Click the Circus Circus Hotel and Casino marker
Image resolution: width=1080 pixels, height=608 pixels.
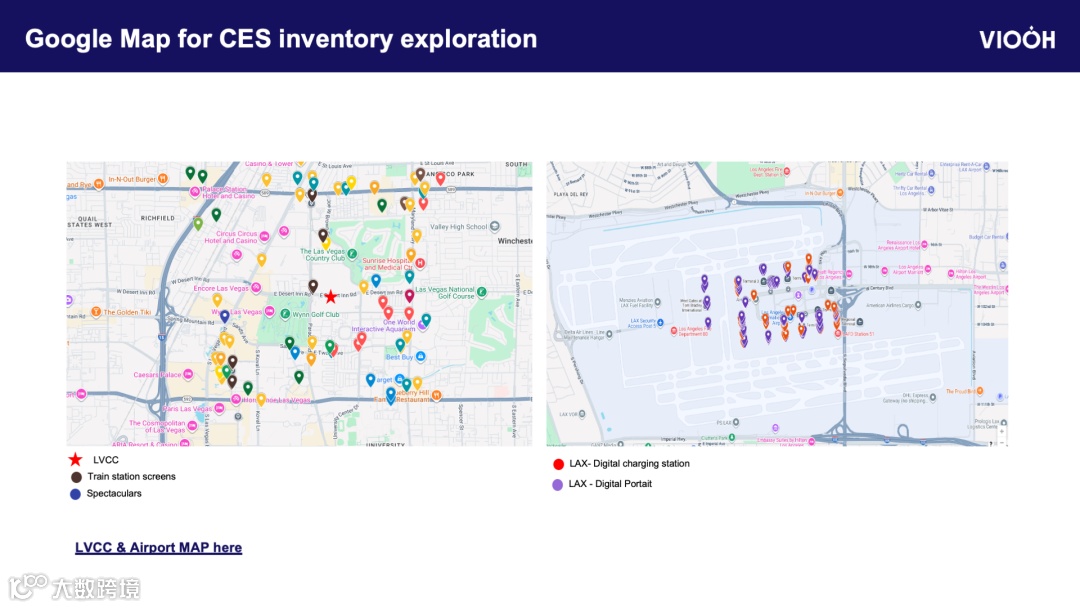point(264,236)
